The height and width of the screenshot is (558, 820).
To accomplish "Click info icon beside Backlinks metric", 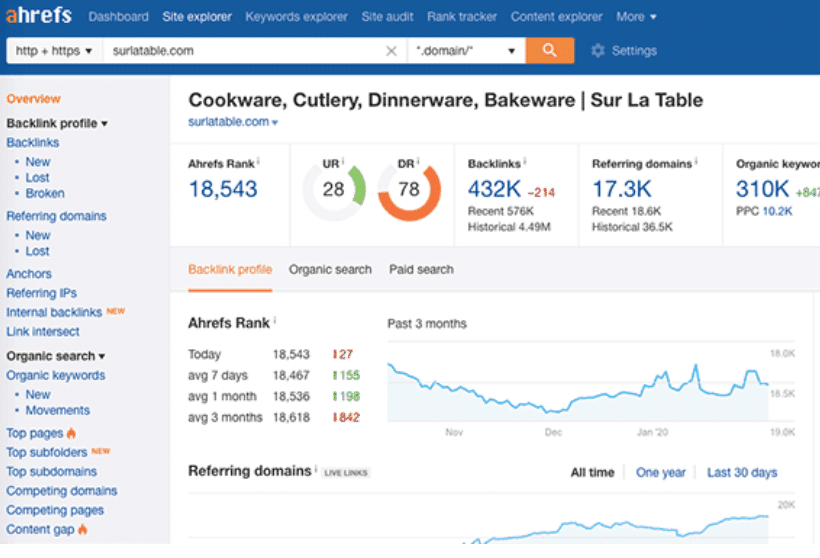I will click(x=525, y=161).
